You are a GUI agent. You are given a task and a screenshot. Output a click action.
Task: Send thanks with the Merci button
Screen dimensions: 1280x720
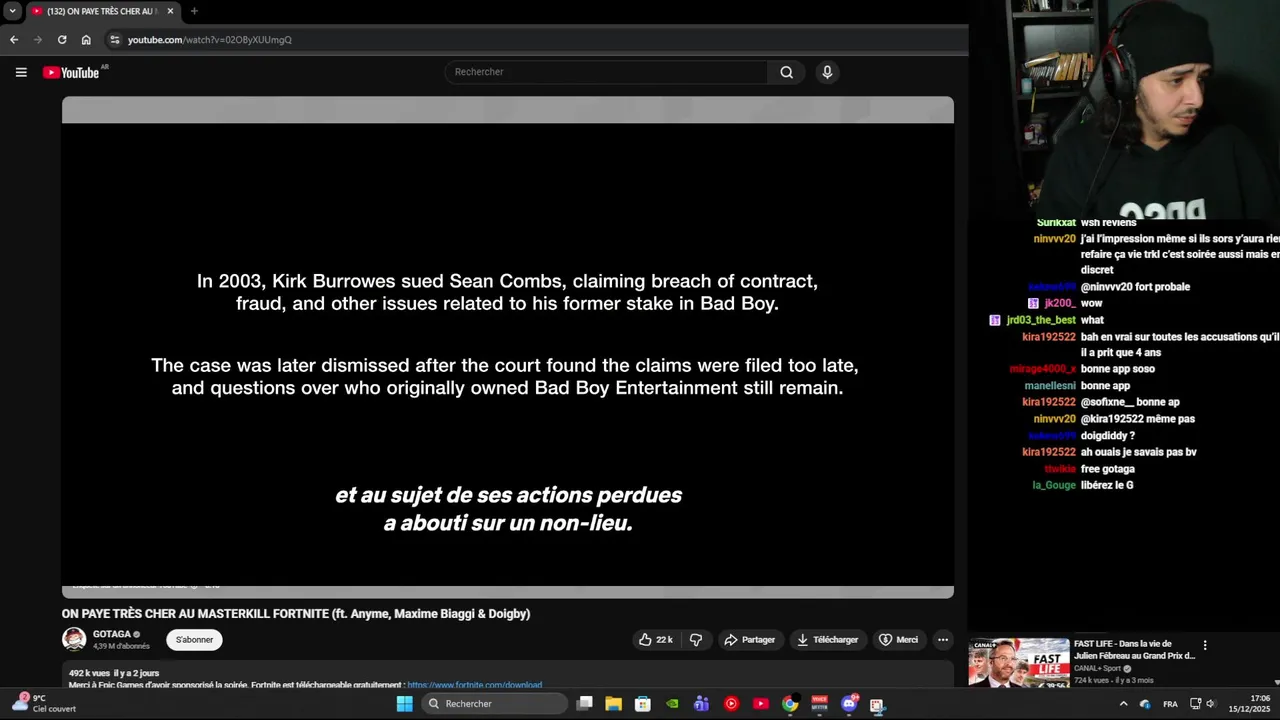point(898,640)
